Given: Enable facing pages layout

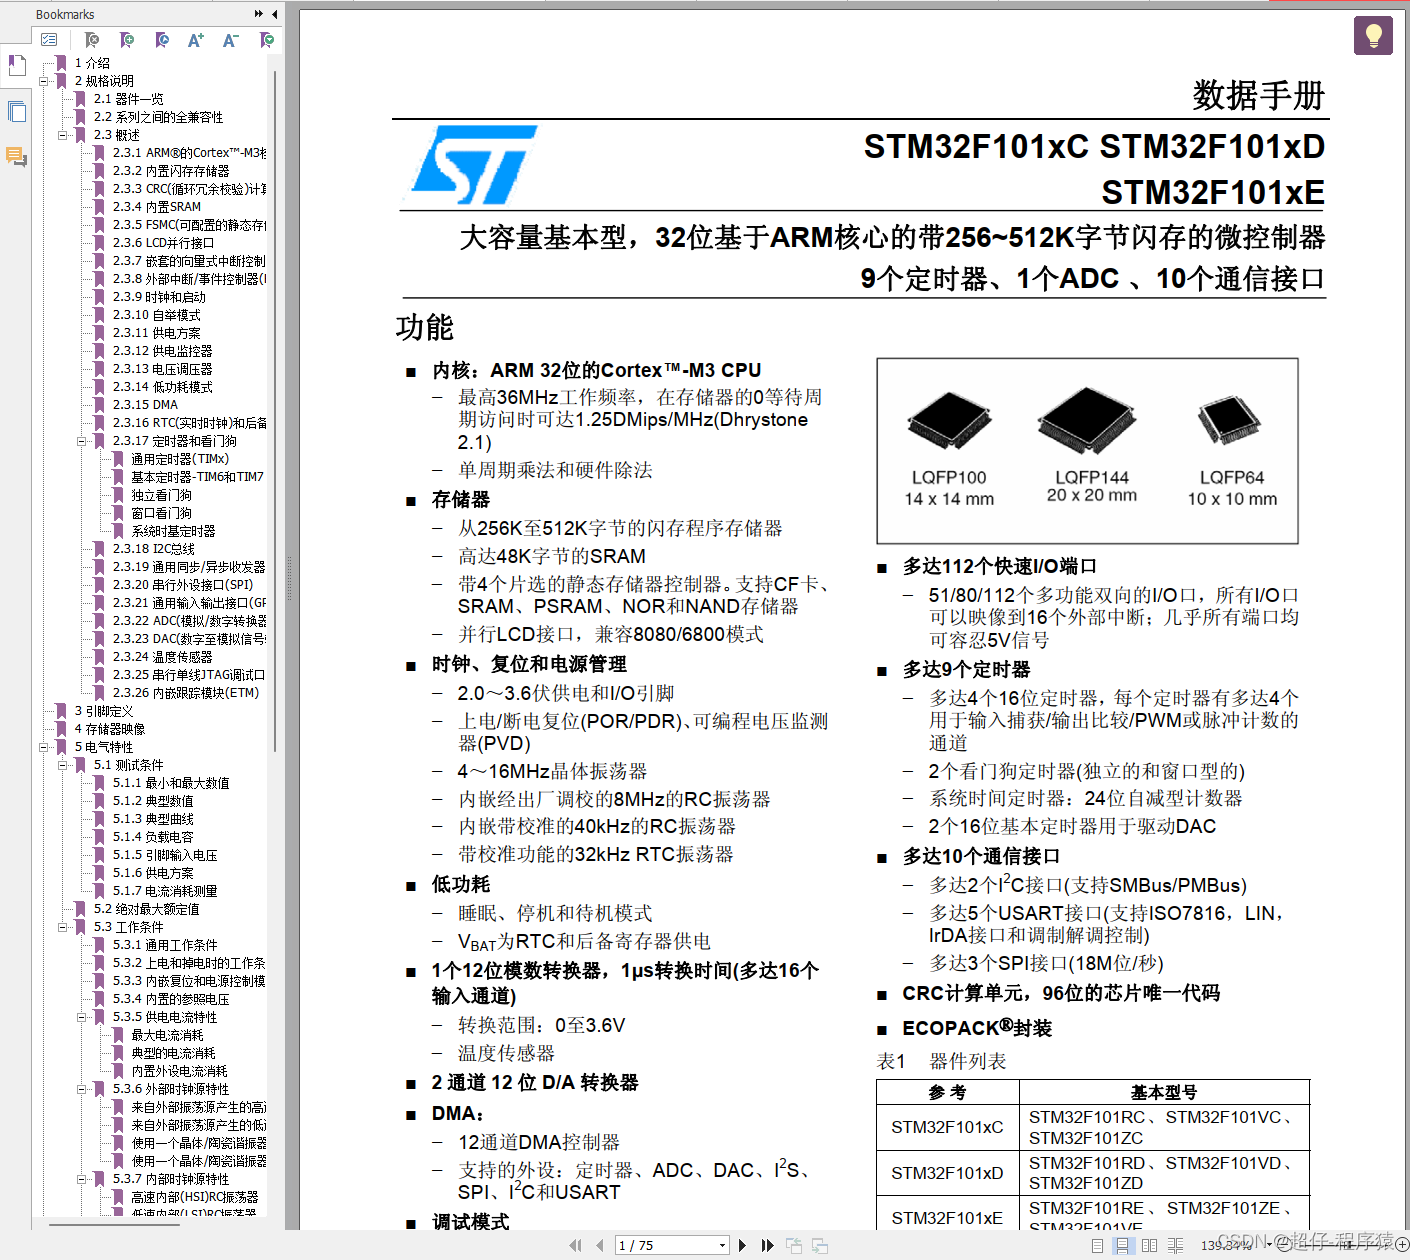Looking at the screenshot, I should click(1150, 1245).
